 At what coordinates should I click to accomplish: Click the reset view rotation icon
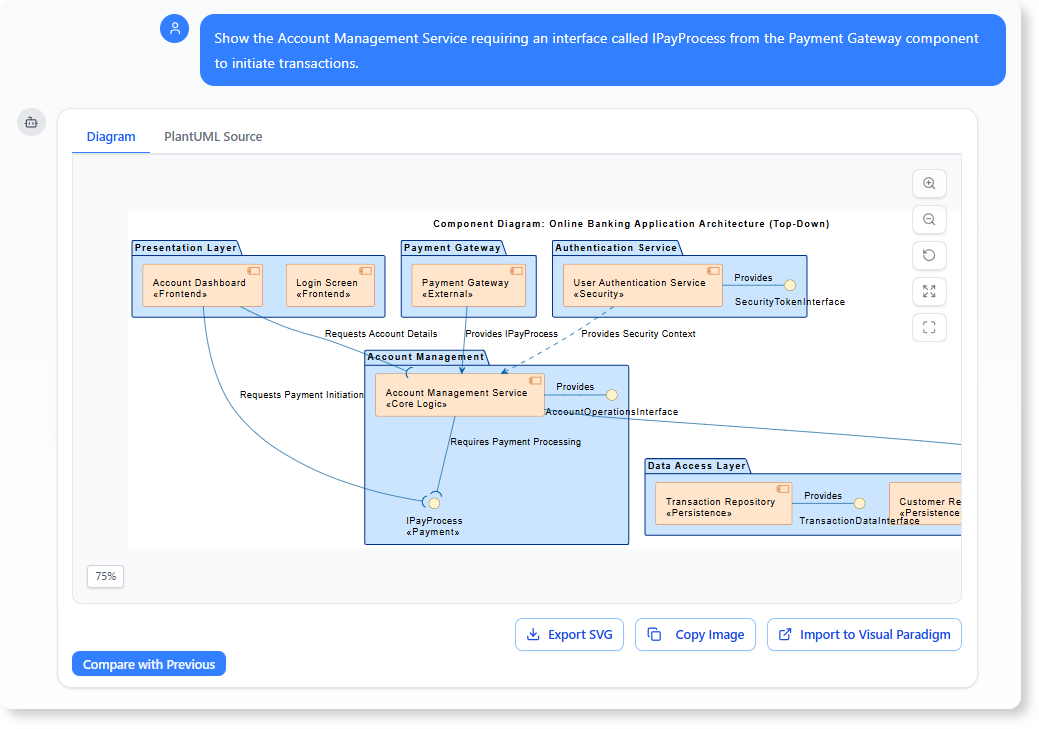pos(929,255)
